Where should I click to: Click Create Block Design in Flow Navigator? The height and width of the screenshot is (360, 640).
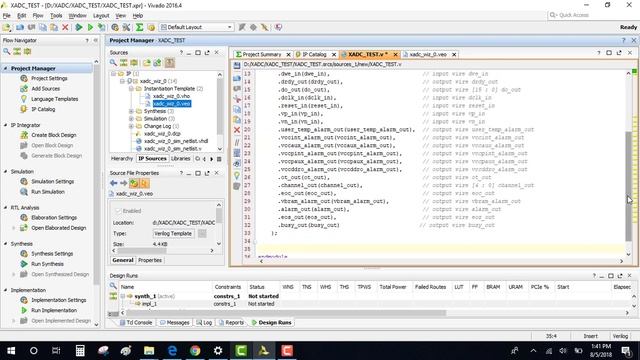point(53,135)
